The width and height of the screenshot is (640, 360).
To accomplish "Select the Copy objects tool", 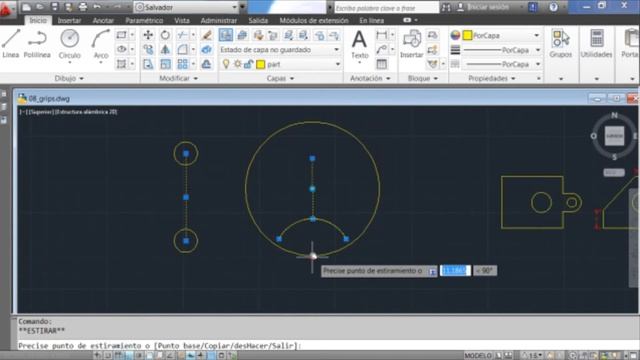I will (148, 50).
